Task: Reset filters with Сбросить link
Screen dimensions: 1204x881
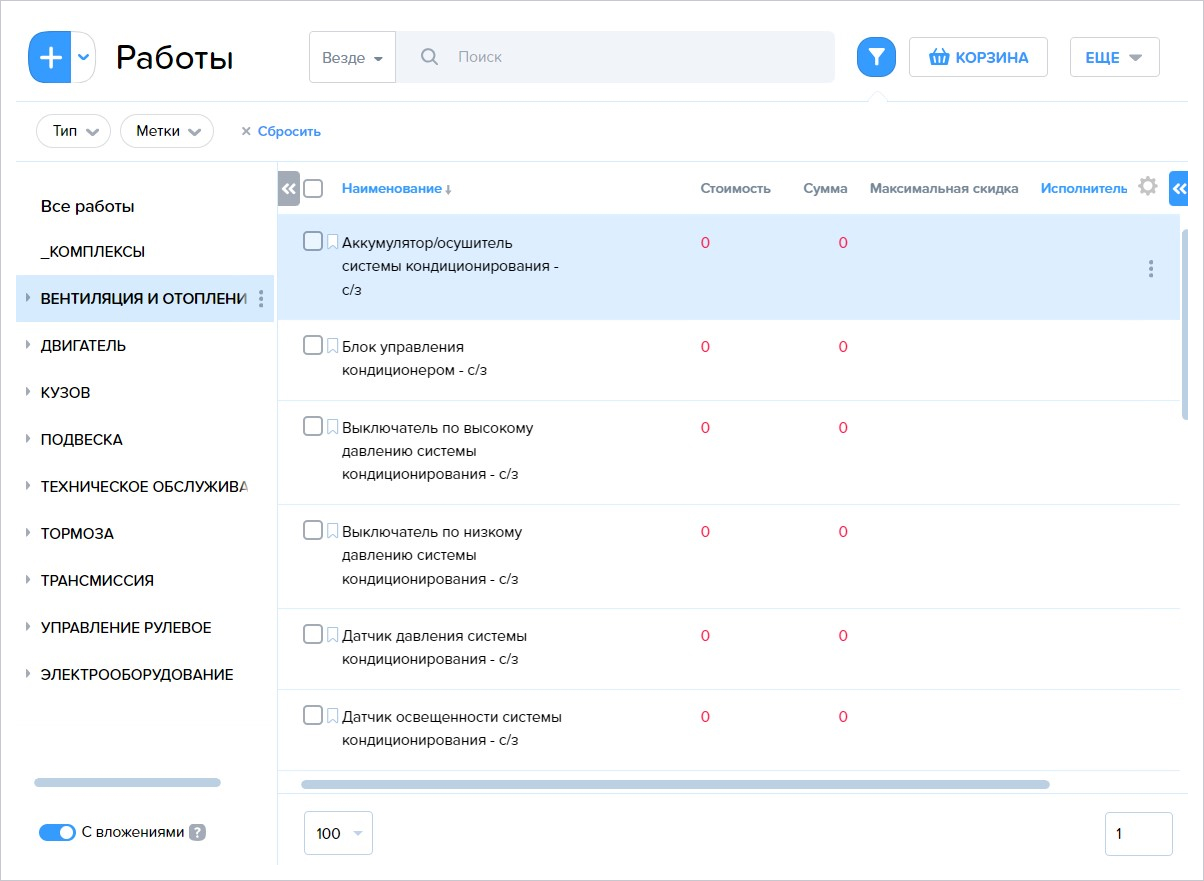Action: point(289,131)
